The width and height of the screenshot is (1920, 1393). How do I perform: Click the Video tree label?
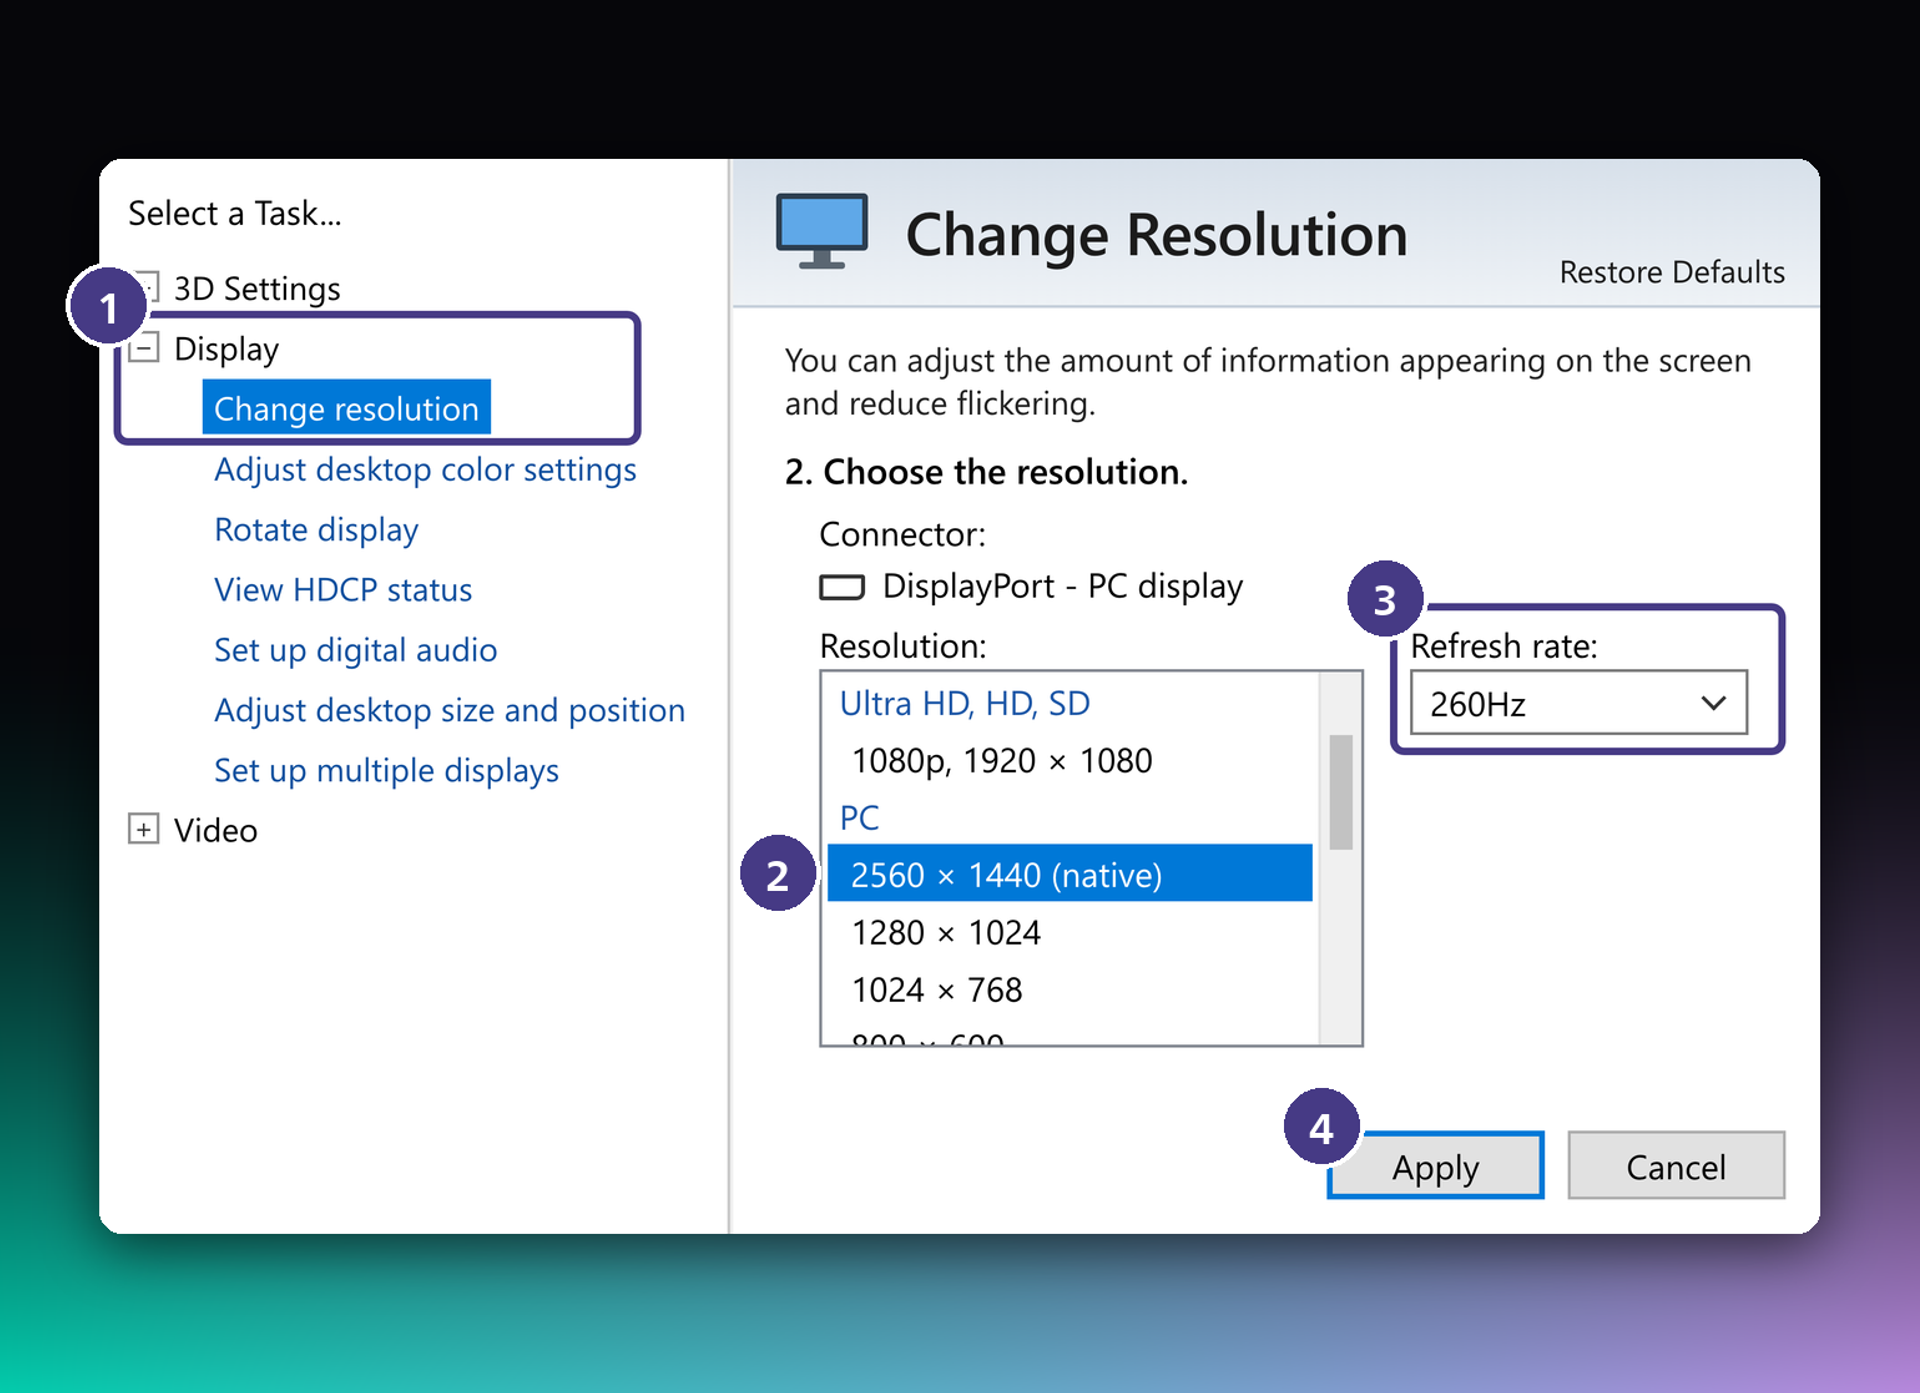[215, 830]
